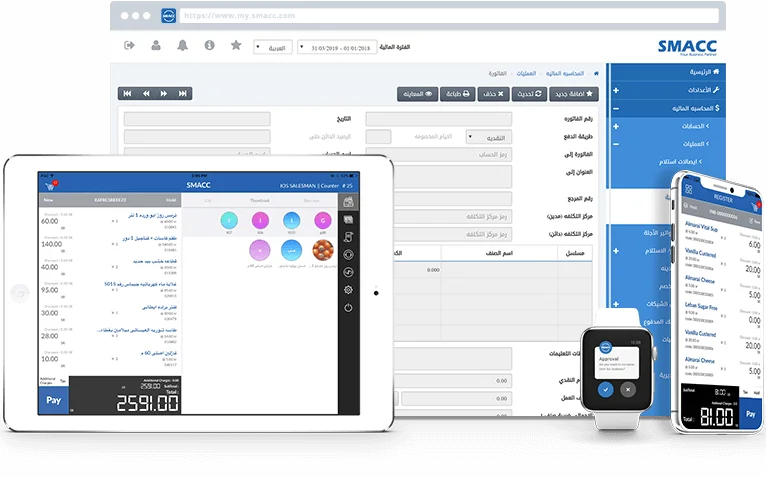The image size is (766, 477).
Task: Go to next record arrow
Action: point(164,93)
